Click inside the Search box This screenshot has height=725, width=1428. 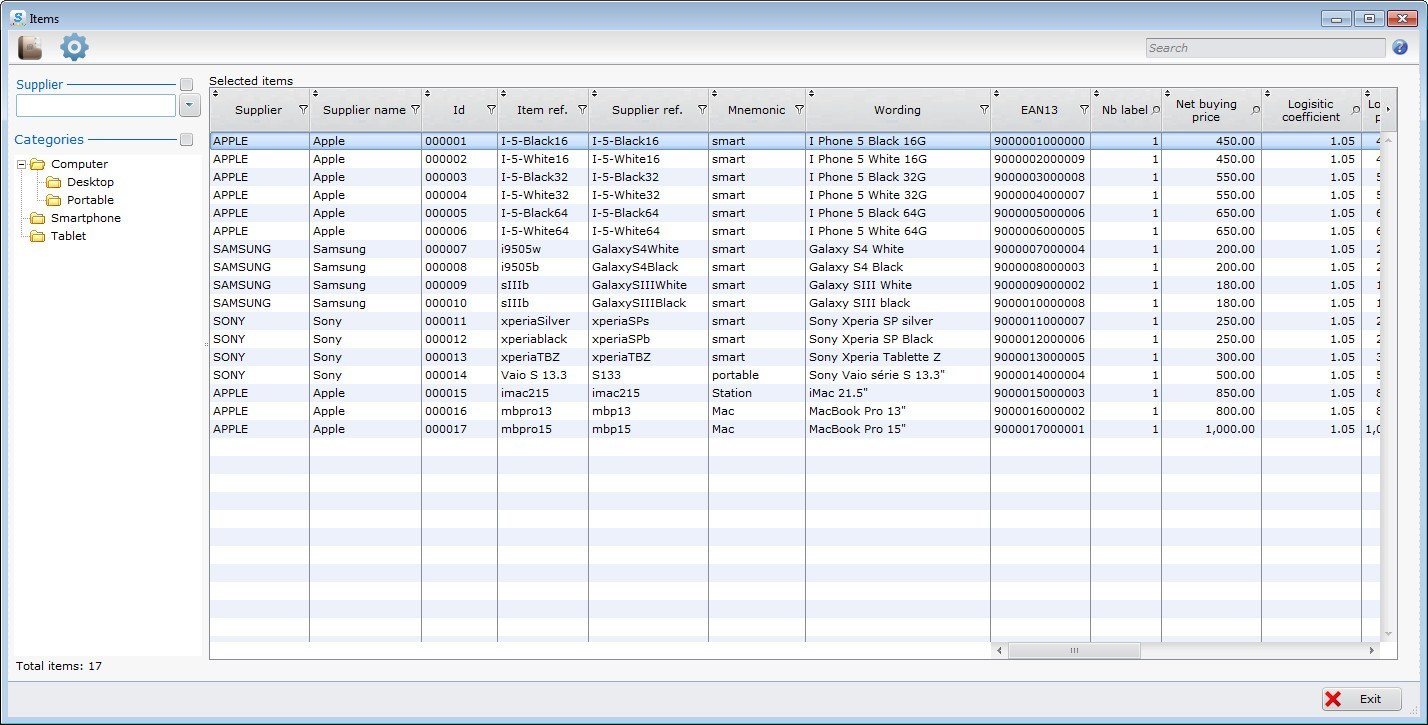pyautogui.click(x=1264, y=47)
